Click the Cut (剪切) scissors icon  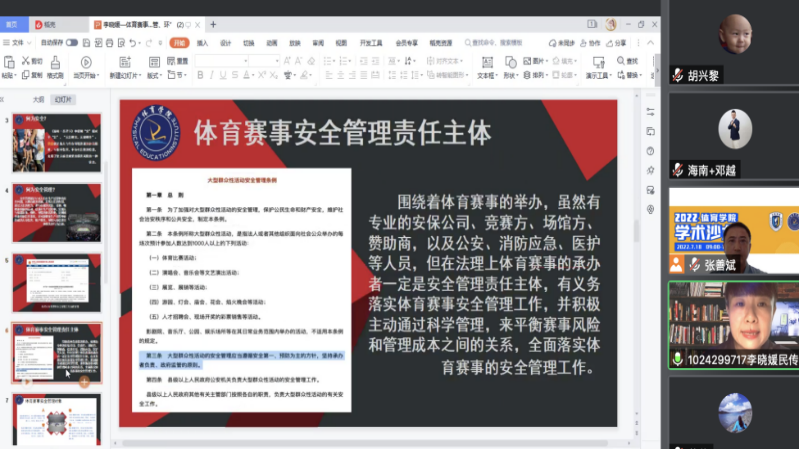click(26, 60)
